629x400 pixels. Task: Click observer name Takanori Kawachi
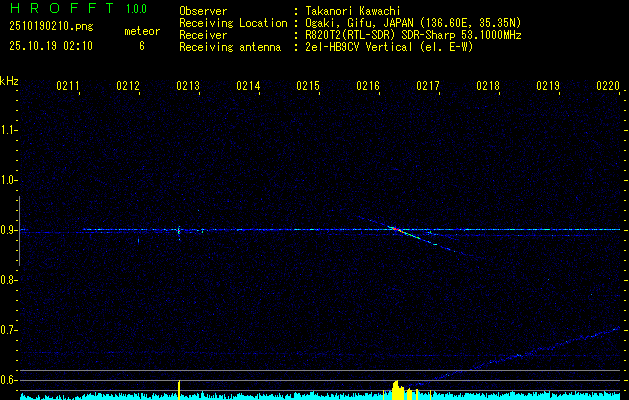coord(353,11)
